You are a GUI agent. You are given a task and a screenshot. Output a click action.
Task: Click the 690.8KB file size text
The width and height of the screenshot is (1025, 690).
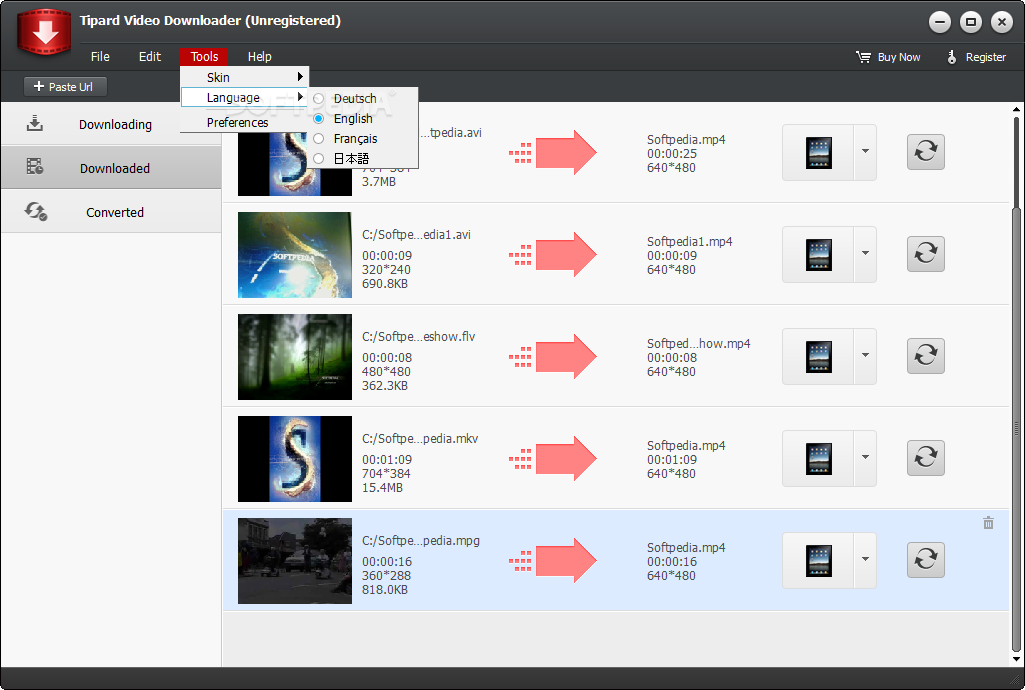pos(385,284)
